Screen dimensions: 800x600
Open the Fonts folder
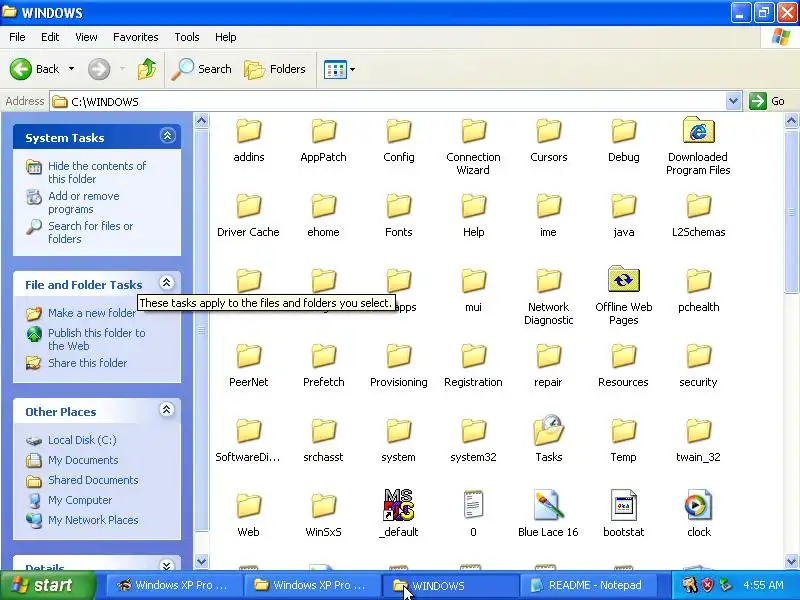(x=398, y=216)
